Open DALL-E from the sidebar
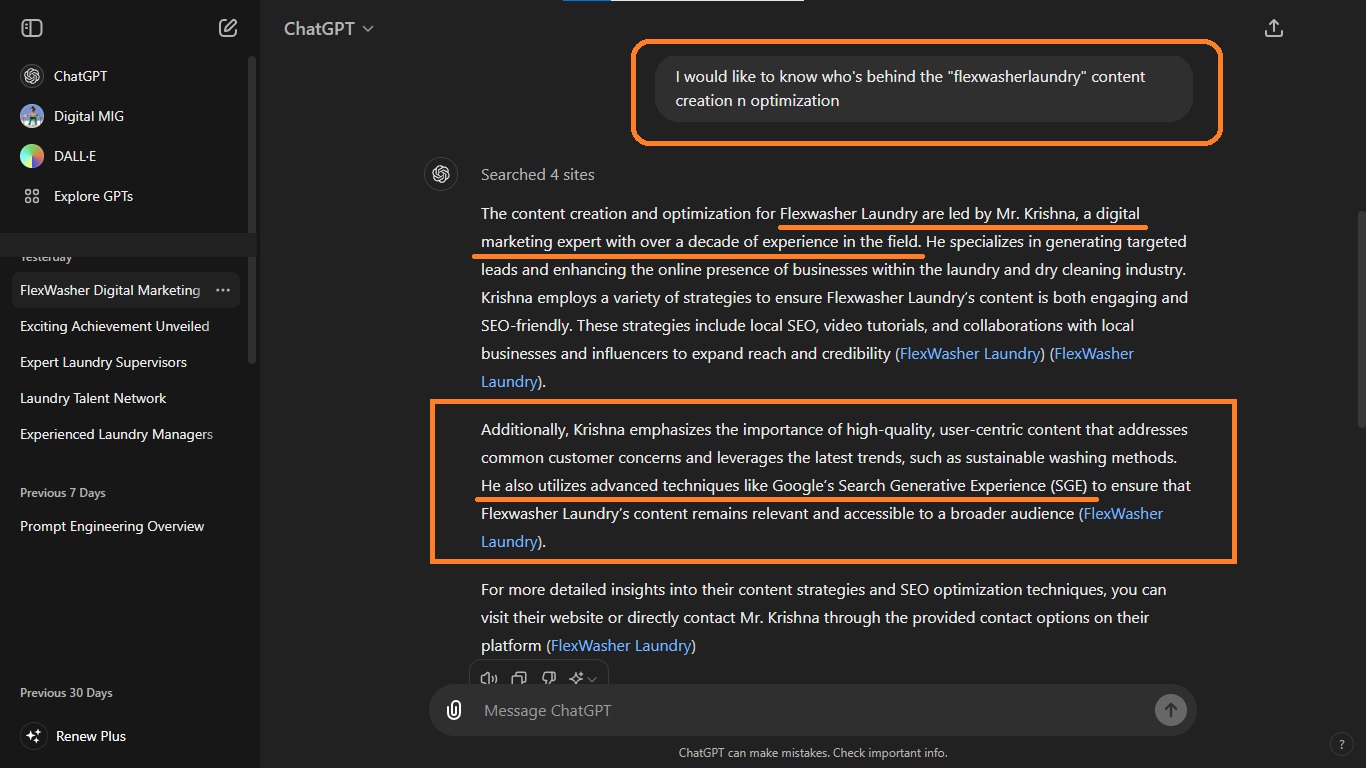The height and width of the screenshot is (768, 1366). coord(58,156)
